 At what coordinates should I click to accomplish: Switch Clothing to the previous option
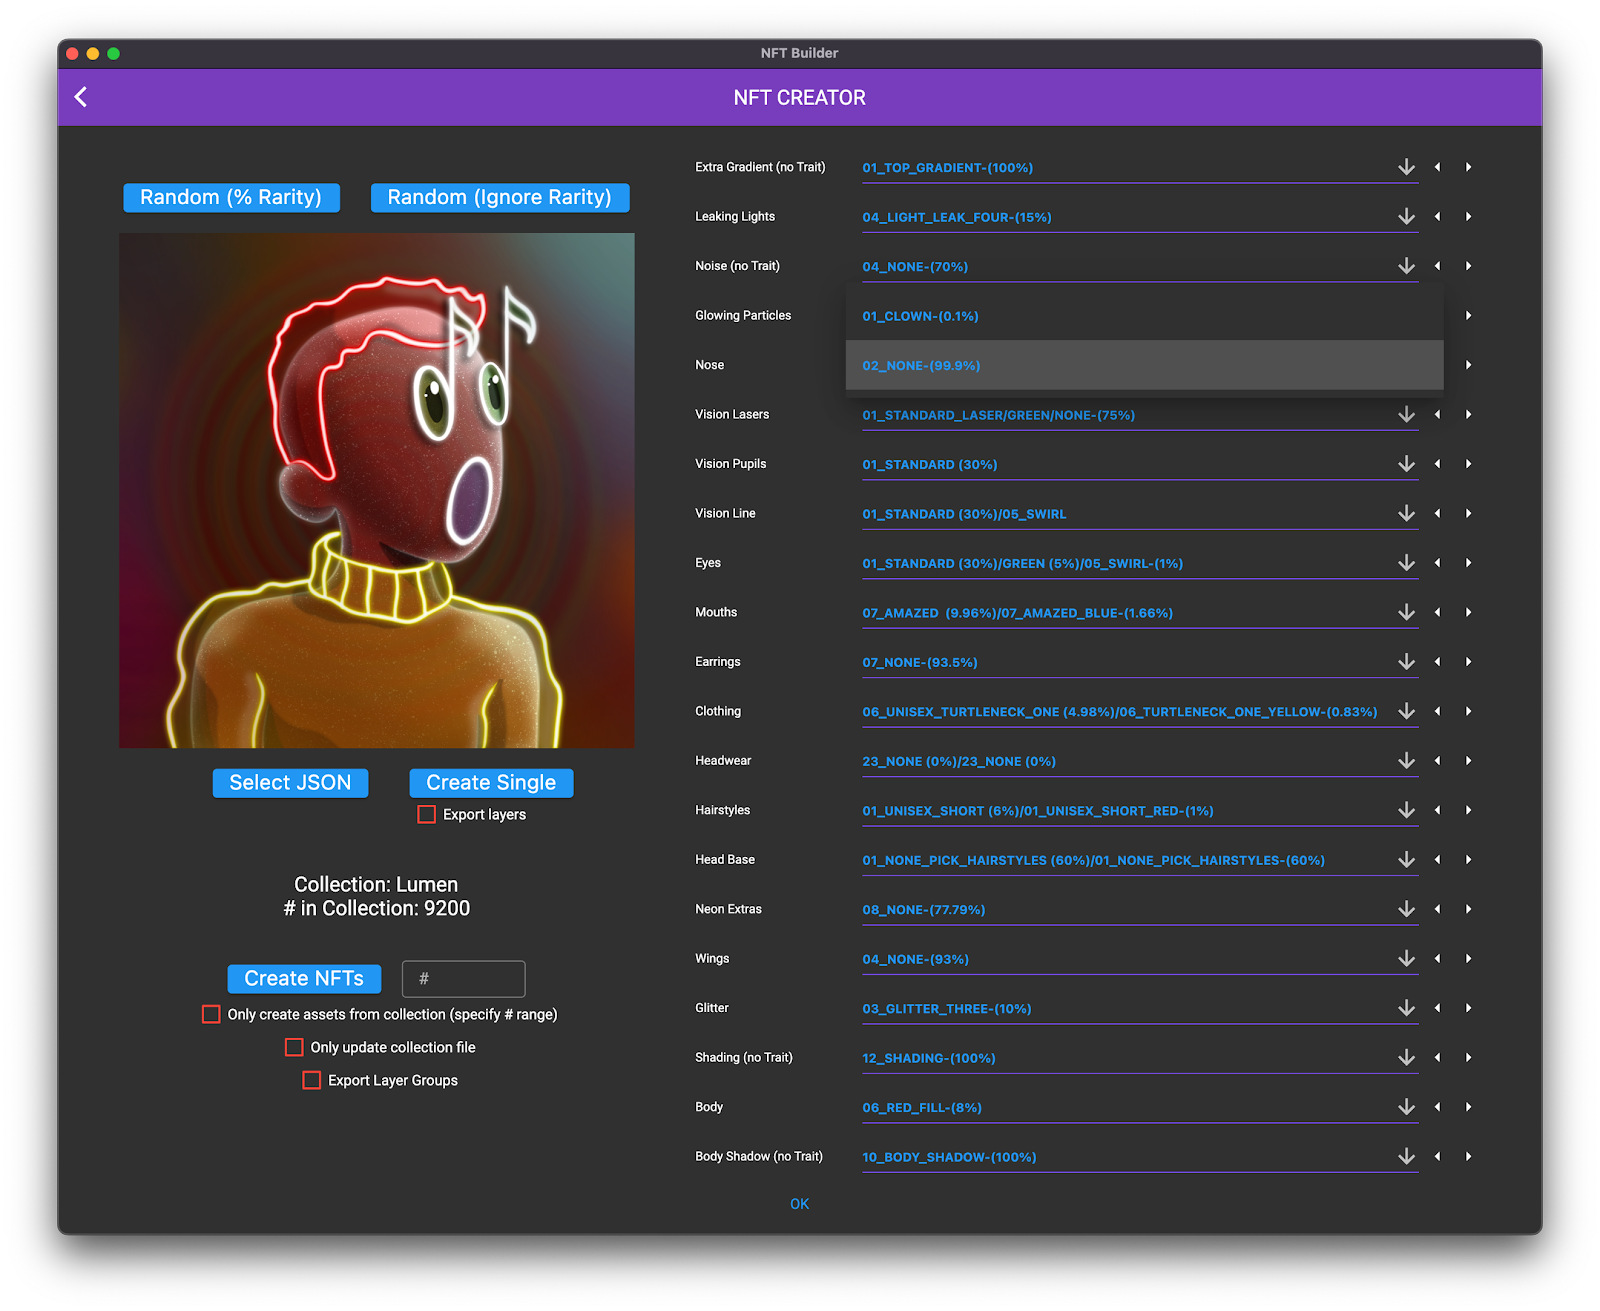(x=1437, y=712)
